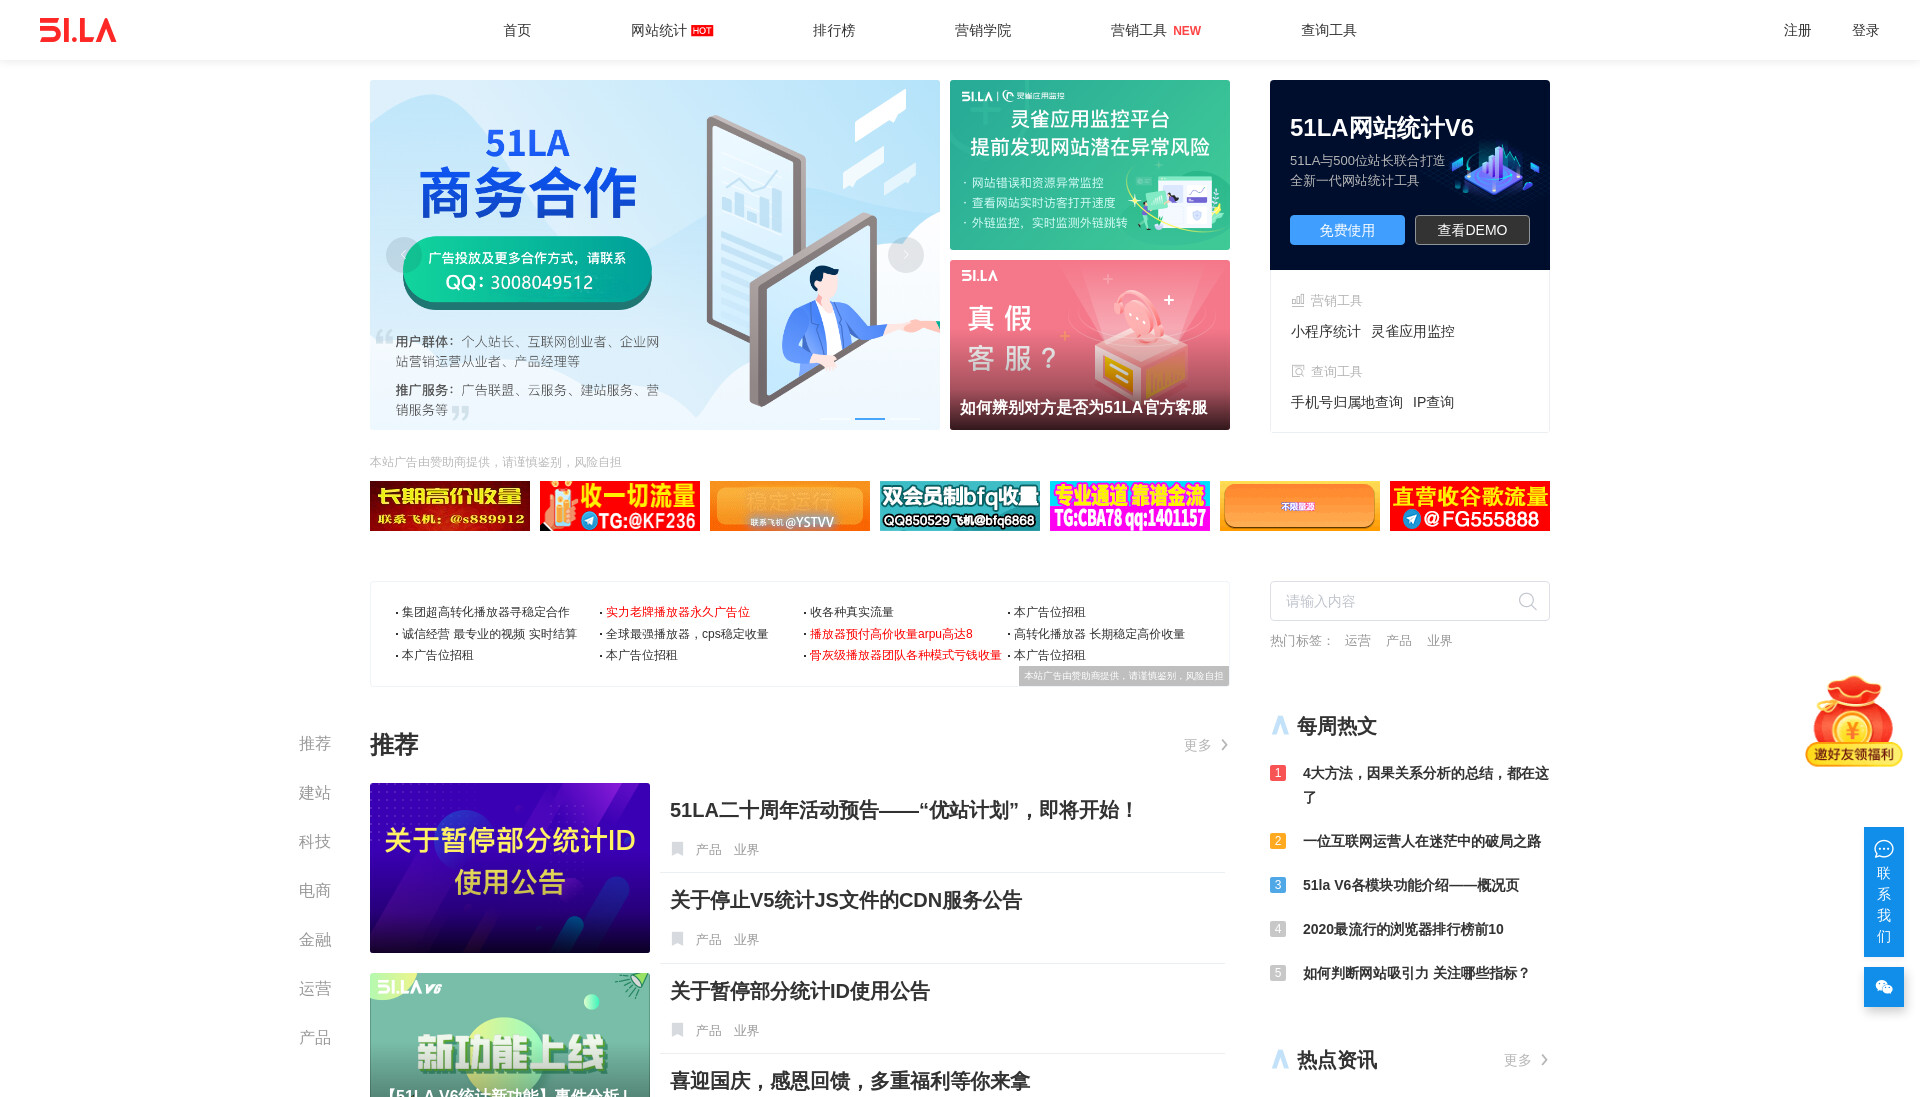Open 灵雀应用监控 link
Image resolution: width=1920 pixels, height=1097 pixels.
coord(1413,331)
